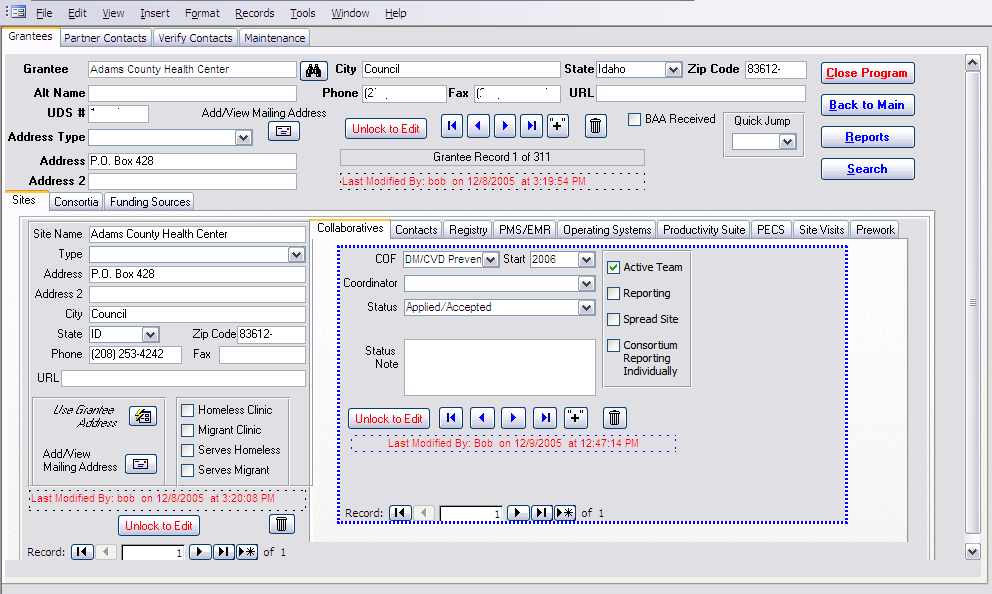The image size is (992, 594).
Task: Go to next collaborative record button
Action: 513,418
